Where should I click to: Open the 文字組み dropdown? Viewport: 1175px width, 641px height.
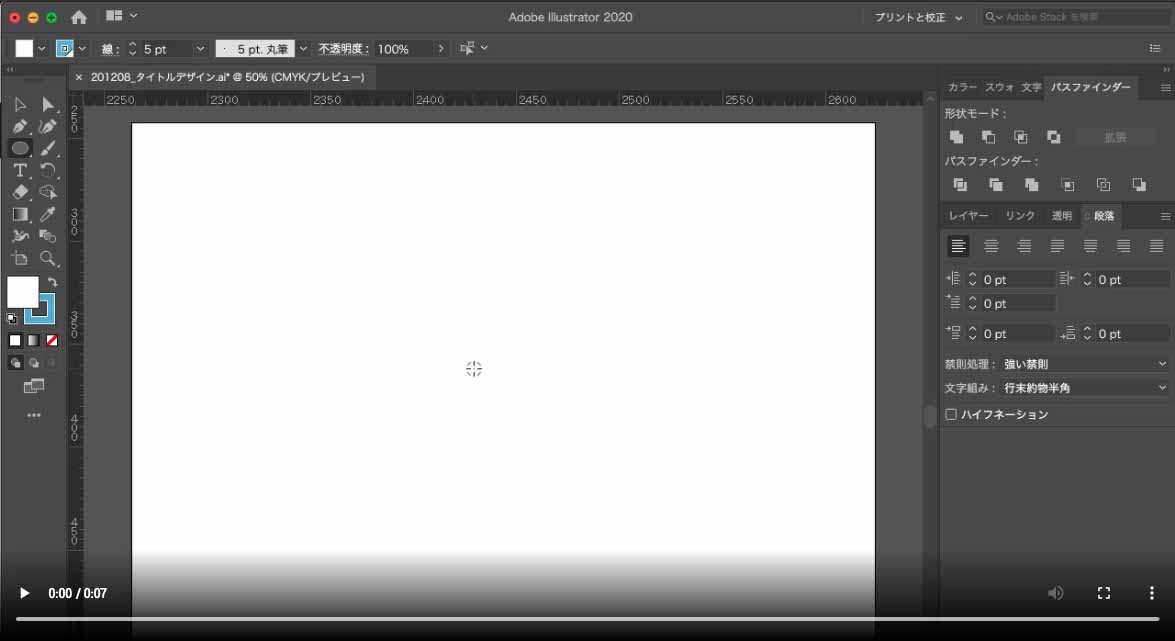(1085, 388)
